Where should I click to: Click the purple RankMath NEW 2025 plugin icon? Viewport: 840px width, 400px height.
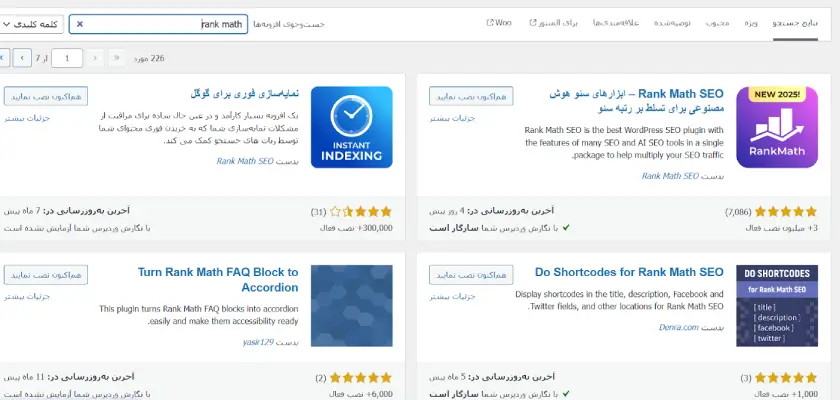click(777, 127)
